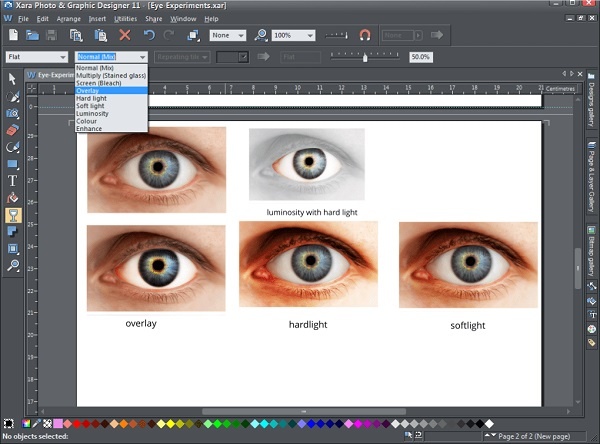600x444 pixels.
Task: Click the Undo arrow icon
Action: (149, 35)
